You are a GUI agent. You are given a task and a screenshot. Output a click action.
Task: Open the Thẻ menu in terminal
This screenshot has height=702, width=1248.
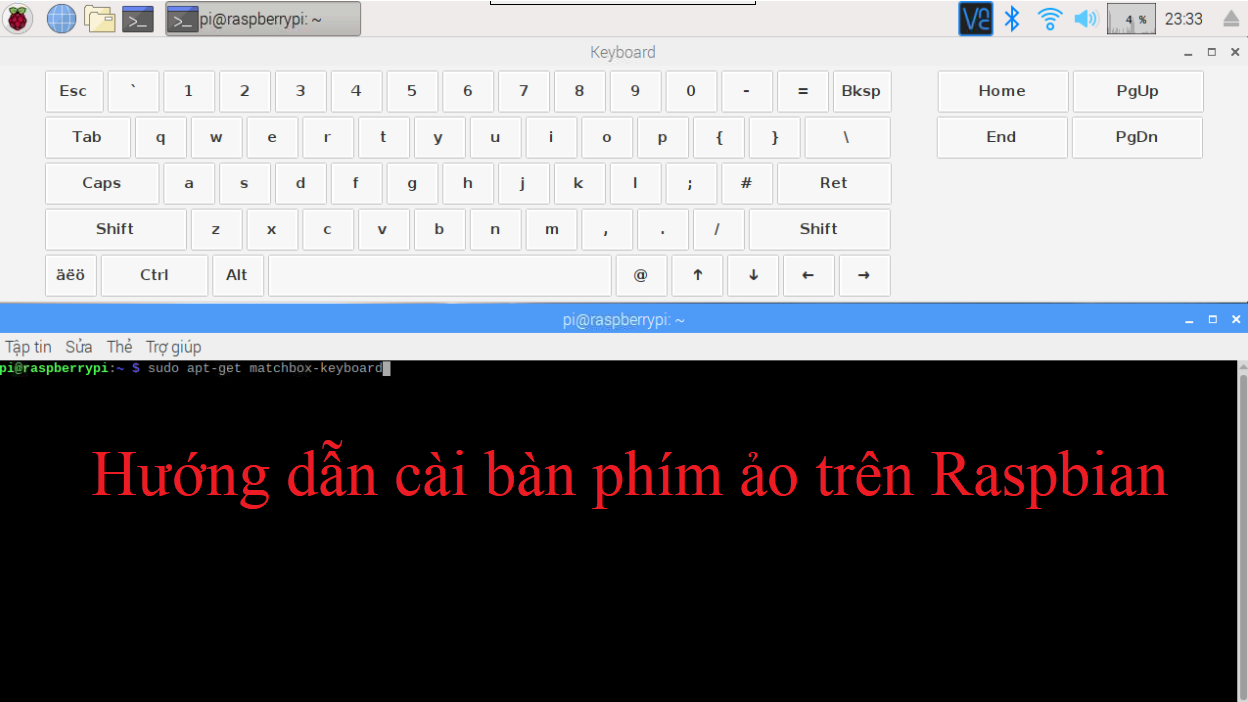coord(120,347)
